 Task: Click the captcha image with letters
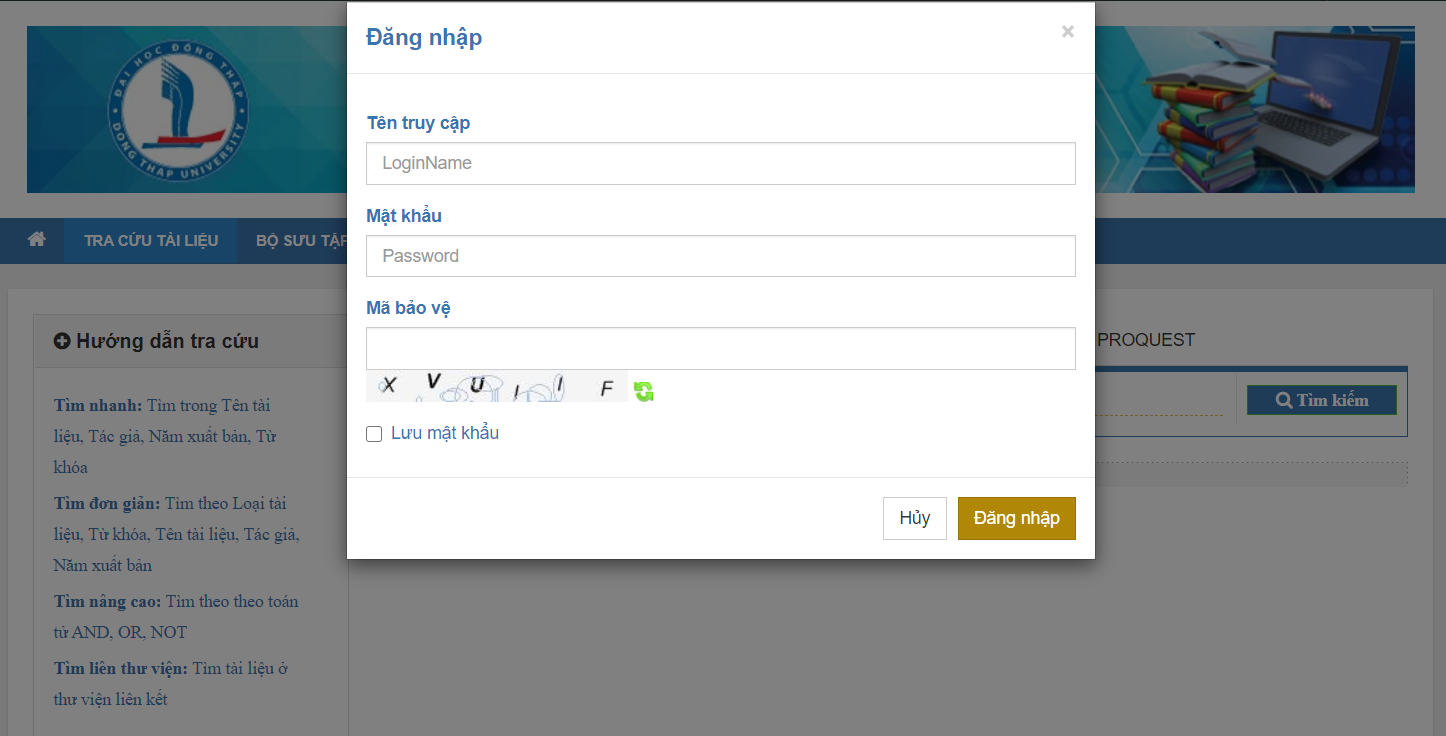(496, 387)
